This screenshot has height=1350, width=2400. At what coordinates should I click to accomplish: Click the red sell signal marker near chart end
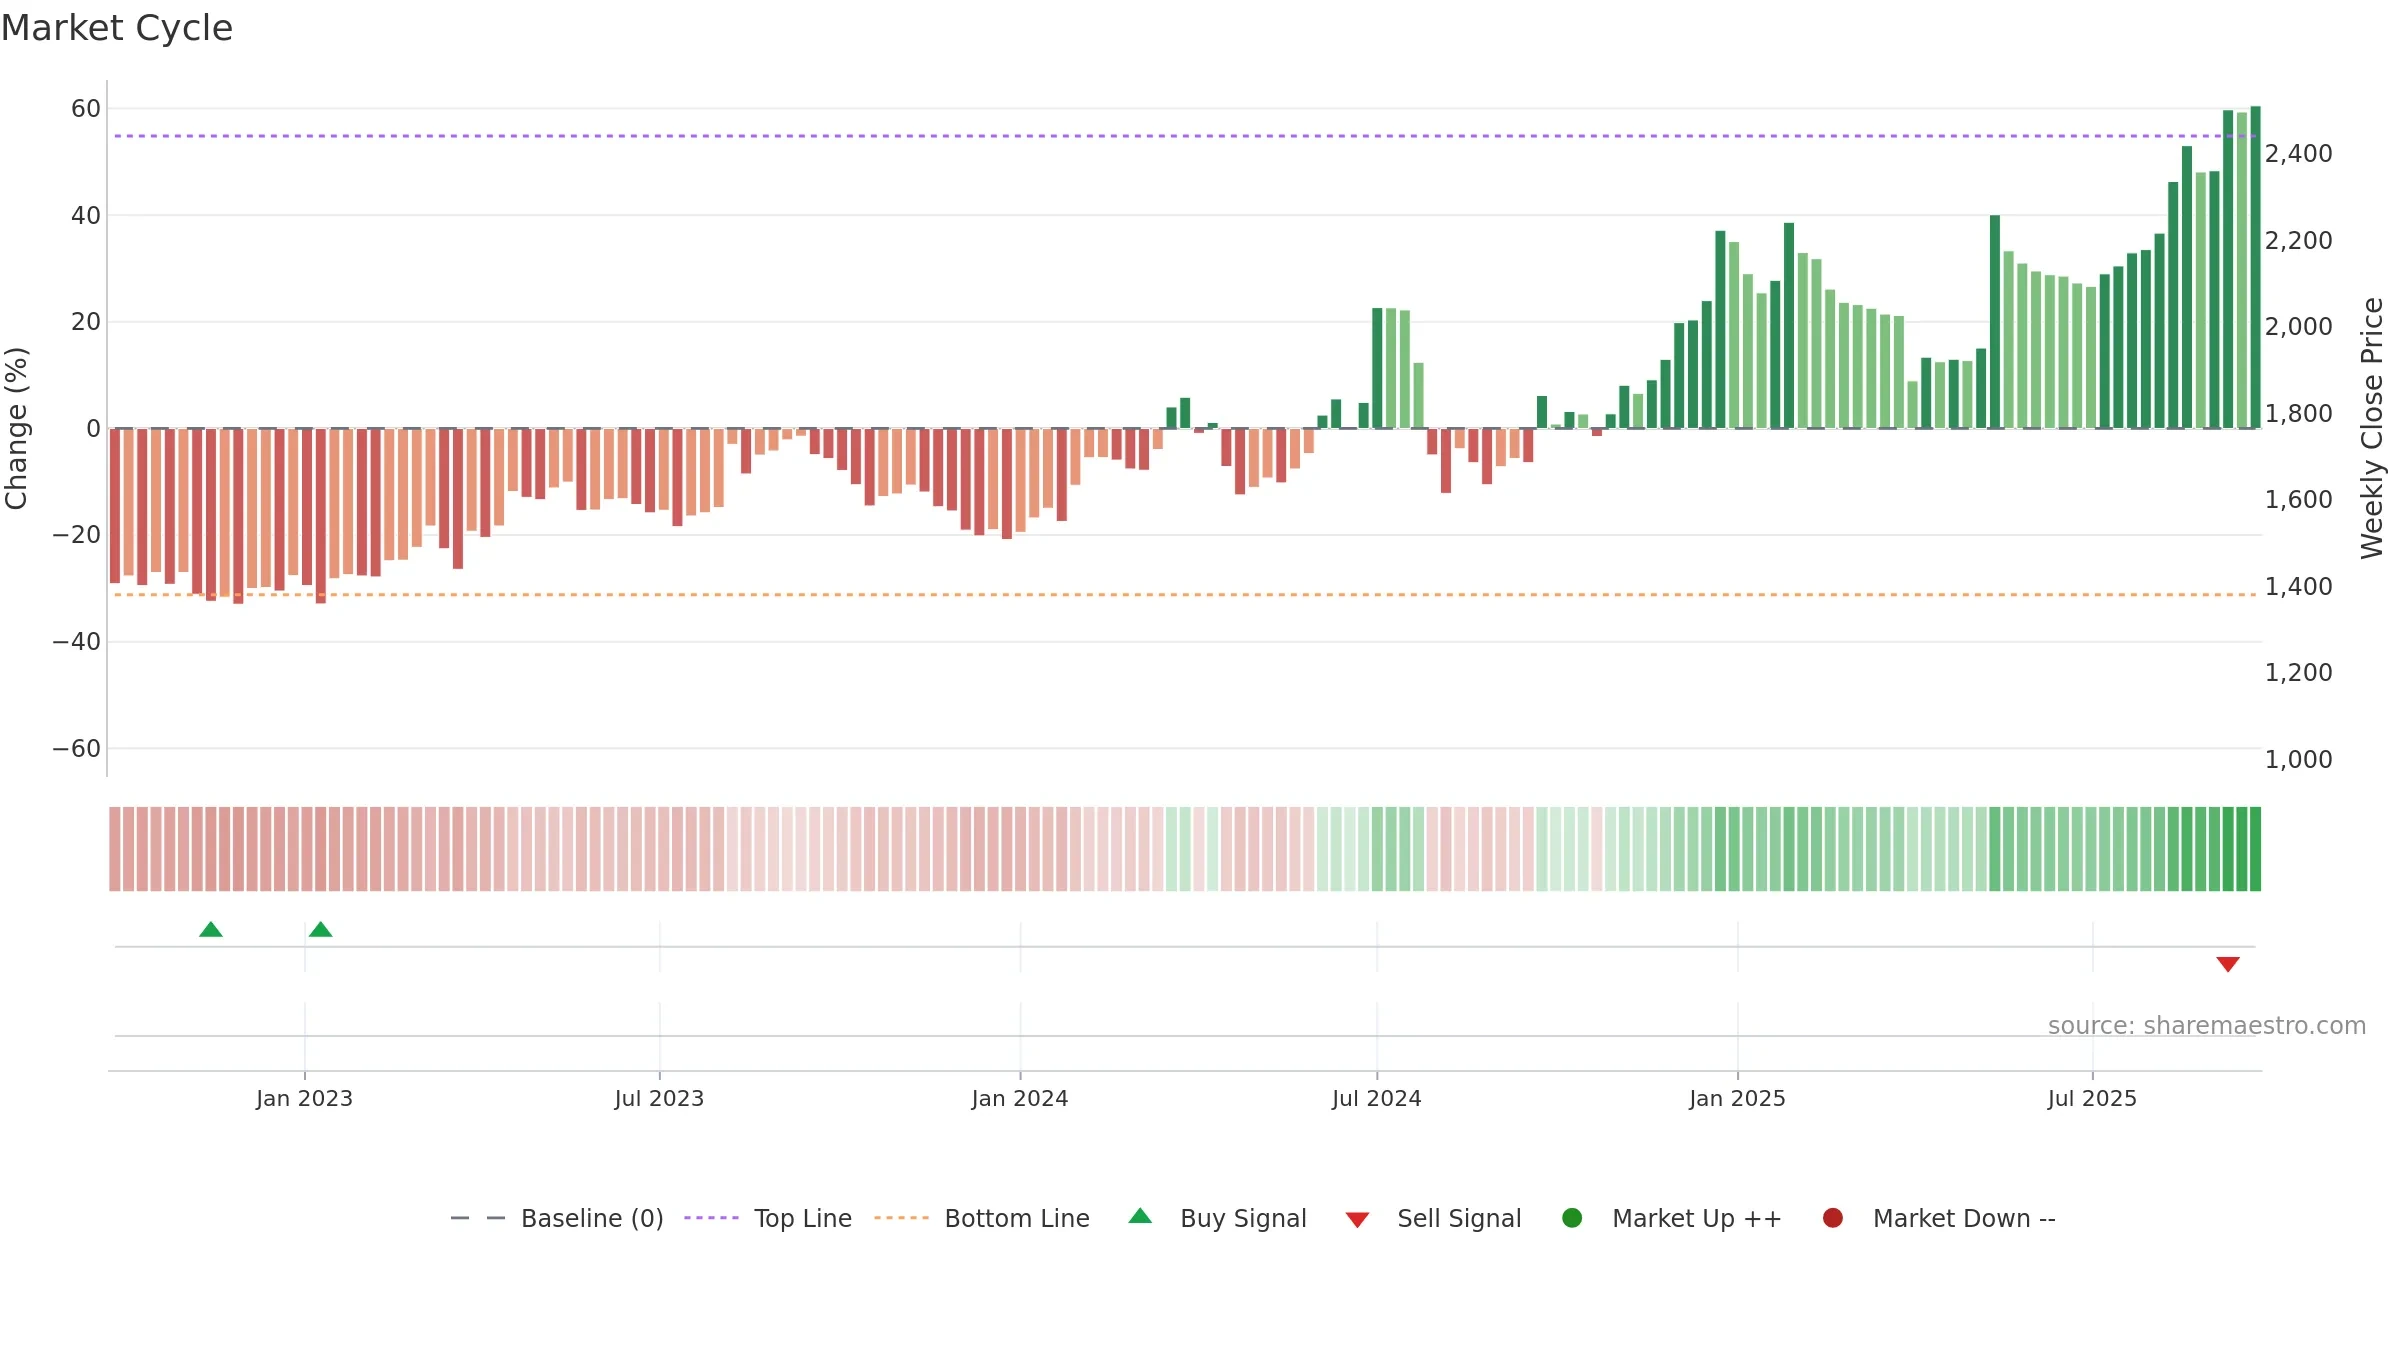[x=2228, y=964]
